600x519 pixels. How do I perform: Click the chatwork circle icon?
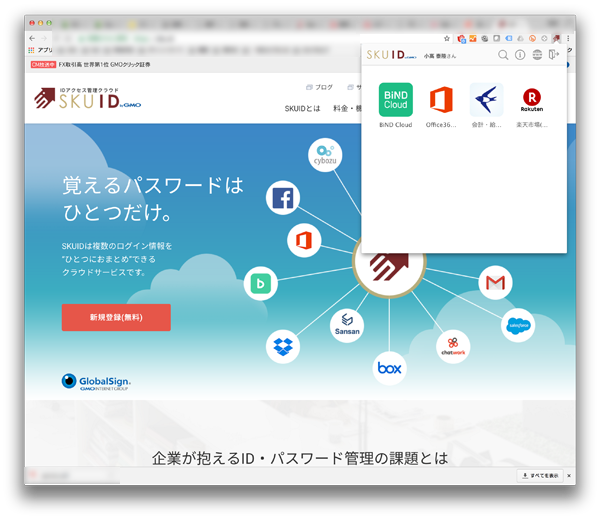[x=453, y=346]
